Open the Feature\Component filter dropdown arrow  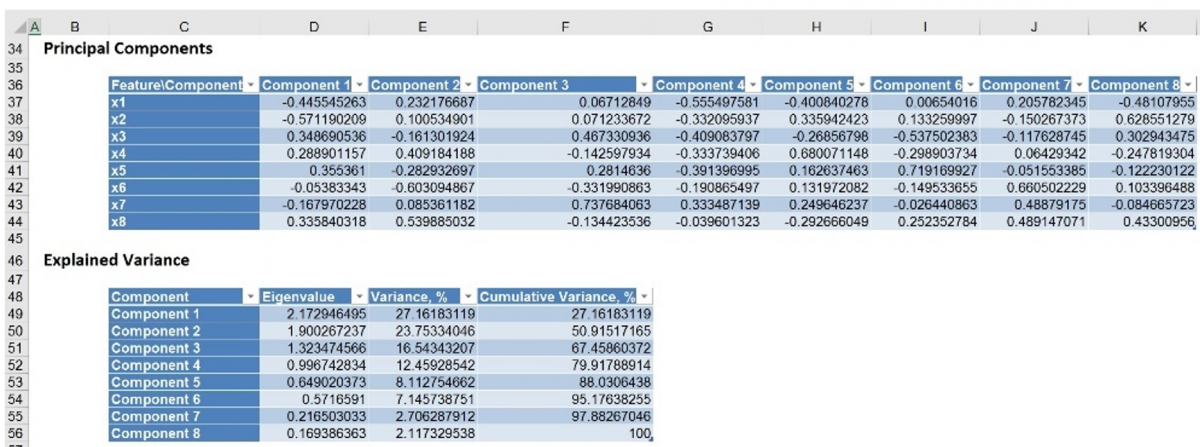(x=251, y=85)
